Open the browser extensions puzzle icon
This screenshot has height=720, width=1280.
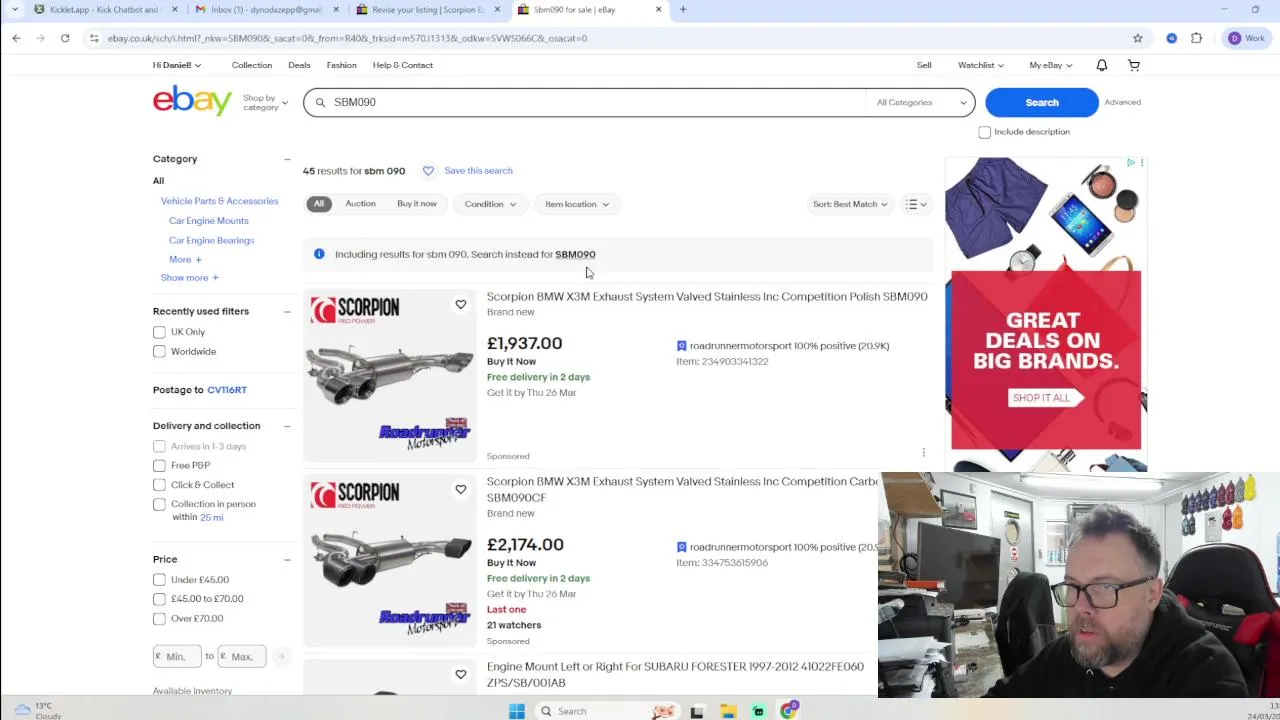click(x=1196, y=38)
